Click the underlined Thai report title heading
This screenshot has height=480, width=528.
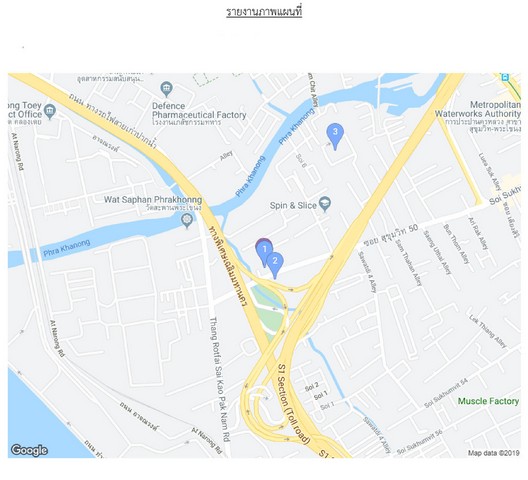point(264,11)
